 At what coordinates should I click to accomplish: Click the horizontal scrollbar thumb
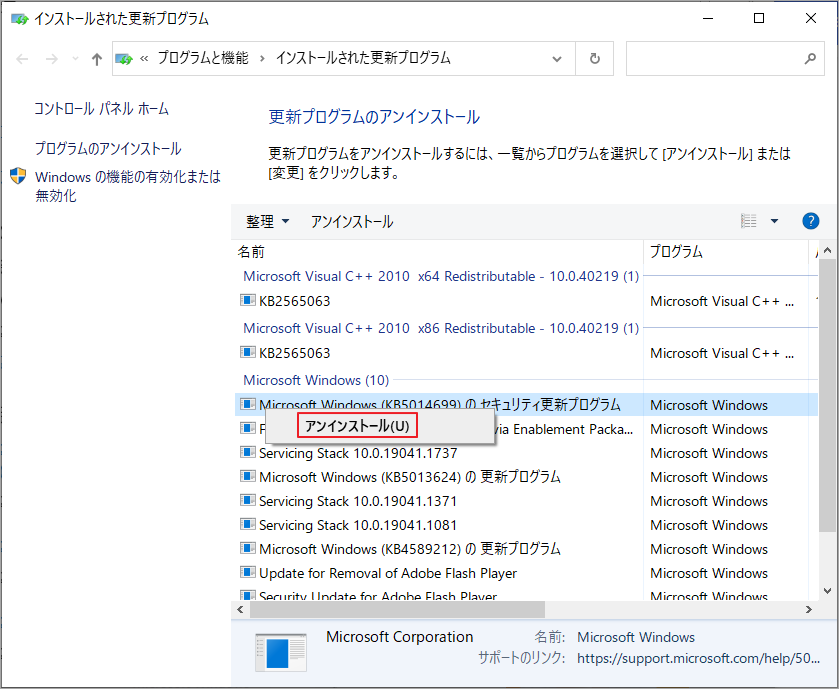tap(398, 609)
